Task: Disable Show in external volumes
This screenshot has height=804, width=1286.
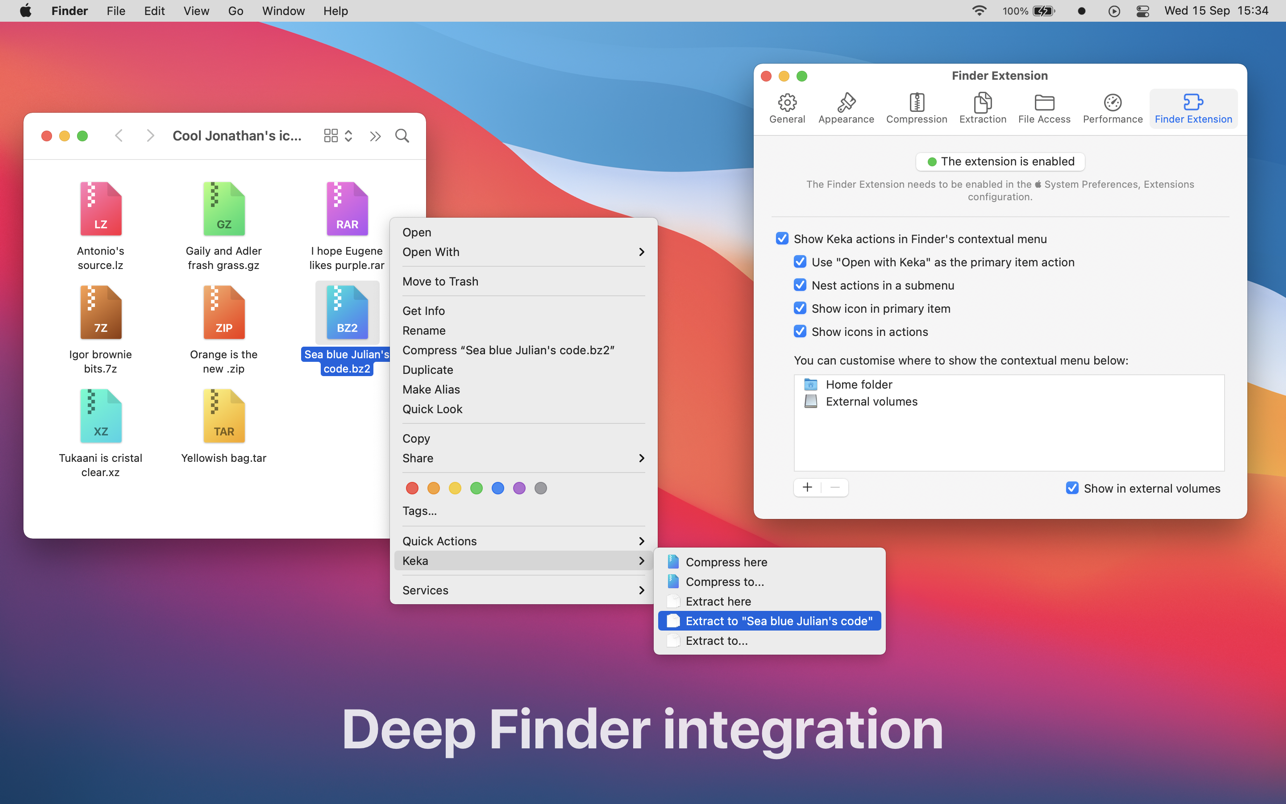Action: coord(1072,488)
